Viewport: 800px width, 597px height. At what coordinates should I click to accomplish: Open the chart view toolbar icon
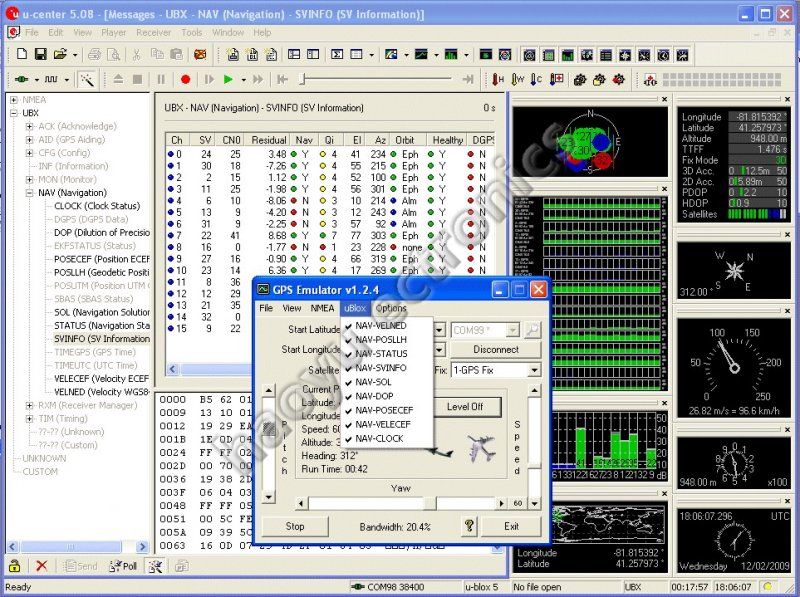[421, 54]
